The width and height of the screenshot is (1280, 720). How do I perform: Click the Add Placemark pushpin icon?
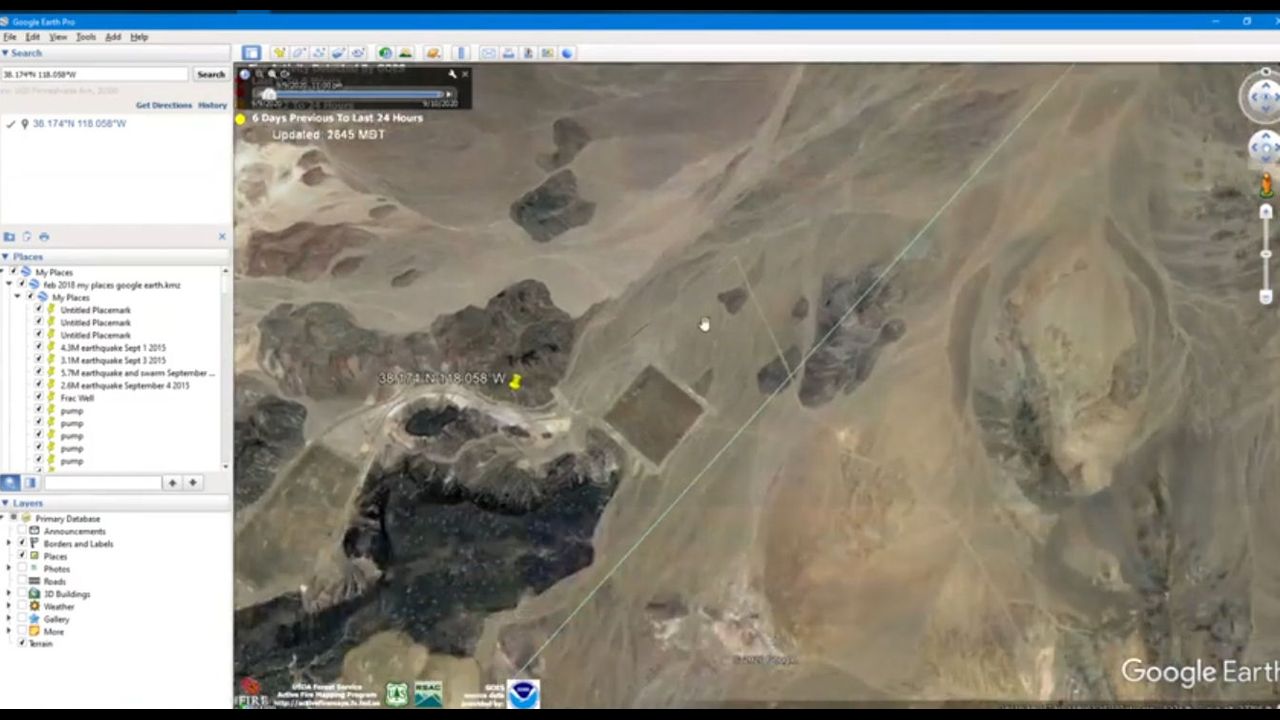coord(280,53)
